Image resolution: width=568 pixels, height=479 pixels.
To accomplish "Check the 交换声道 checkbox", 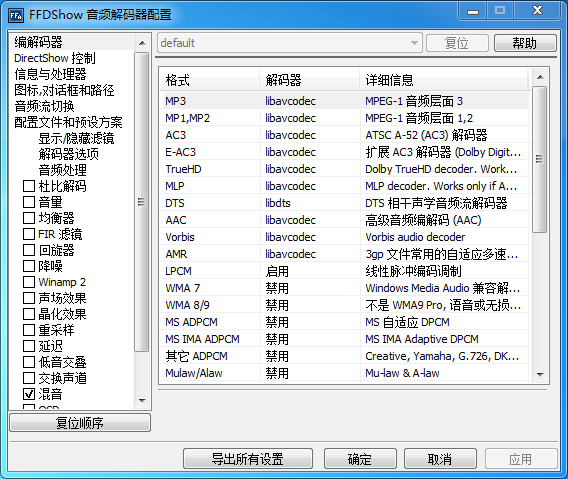I will click(x=29, y=378).
